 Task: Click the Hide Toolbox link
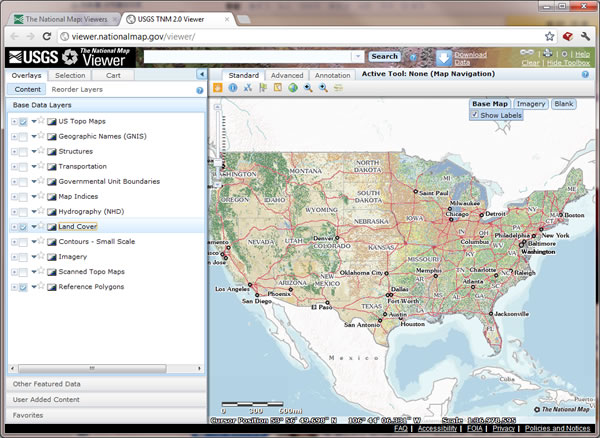(568, 63)
